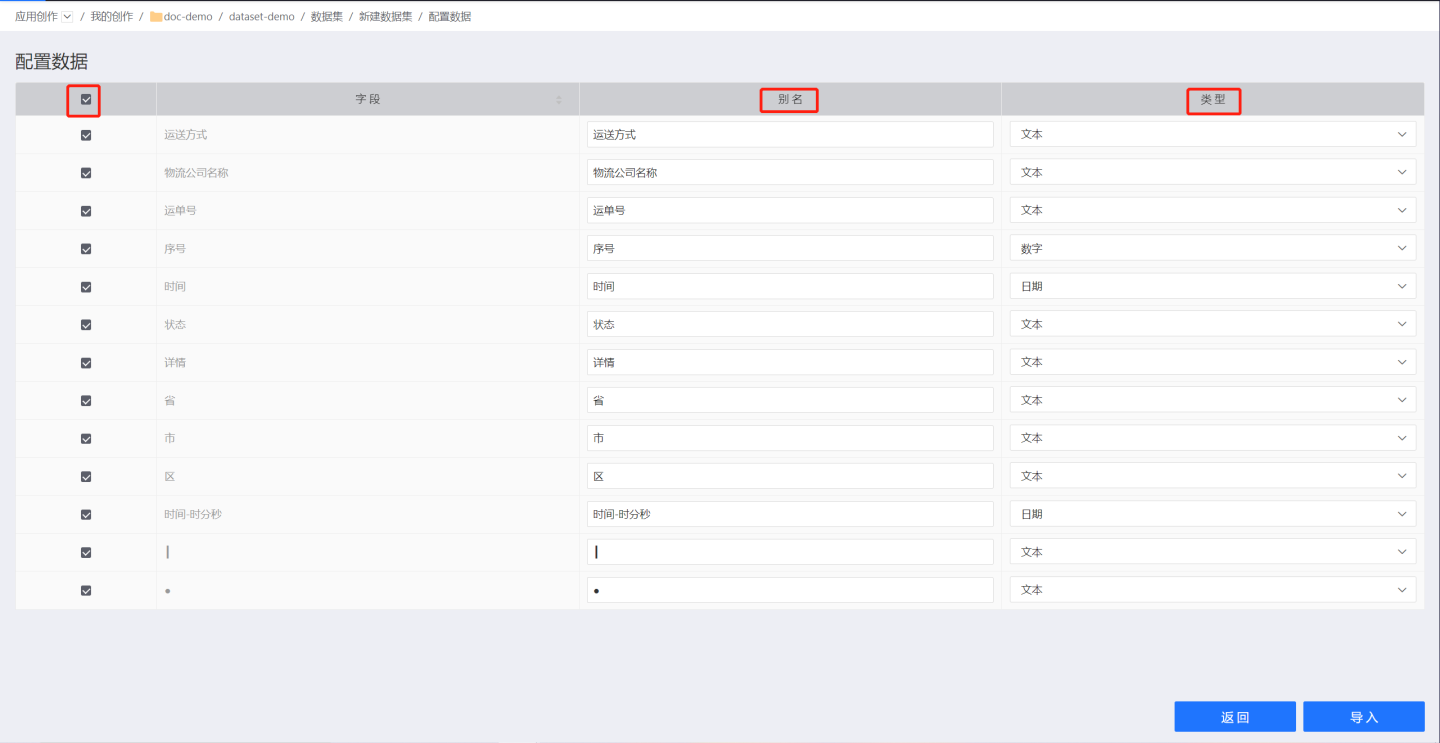Click the sort icon in 字段 column header

coord(559,100)
